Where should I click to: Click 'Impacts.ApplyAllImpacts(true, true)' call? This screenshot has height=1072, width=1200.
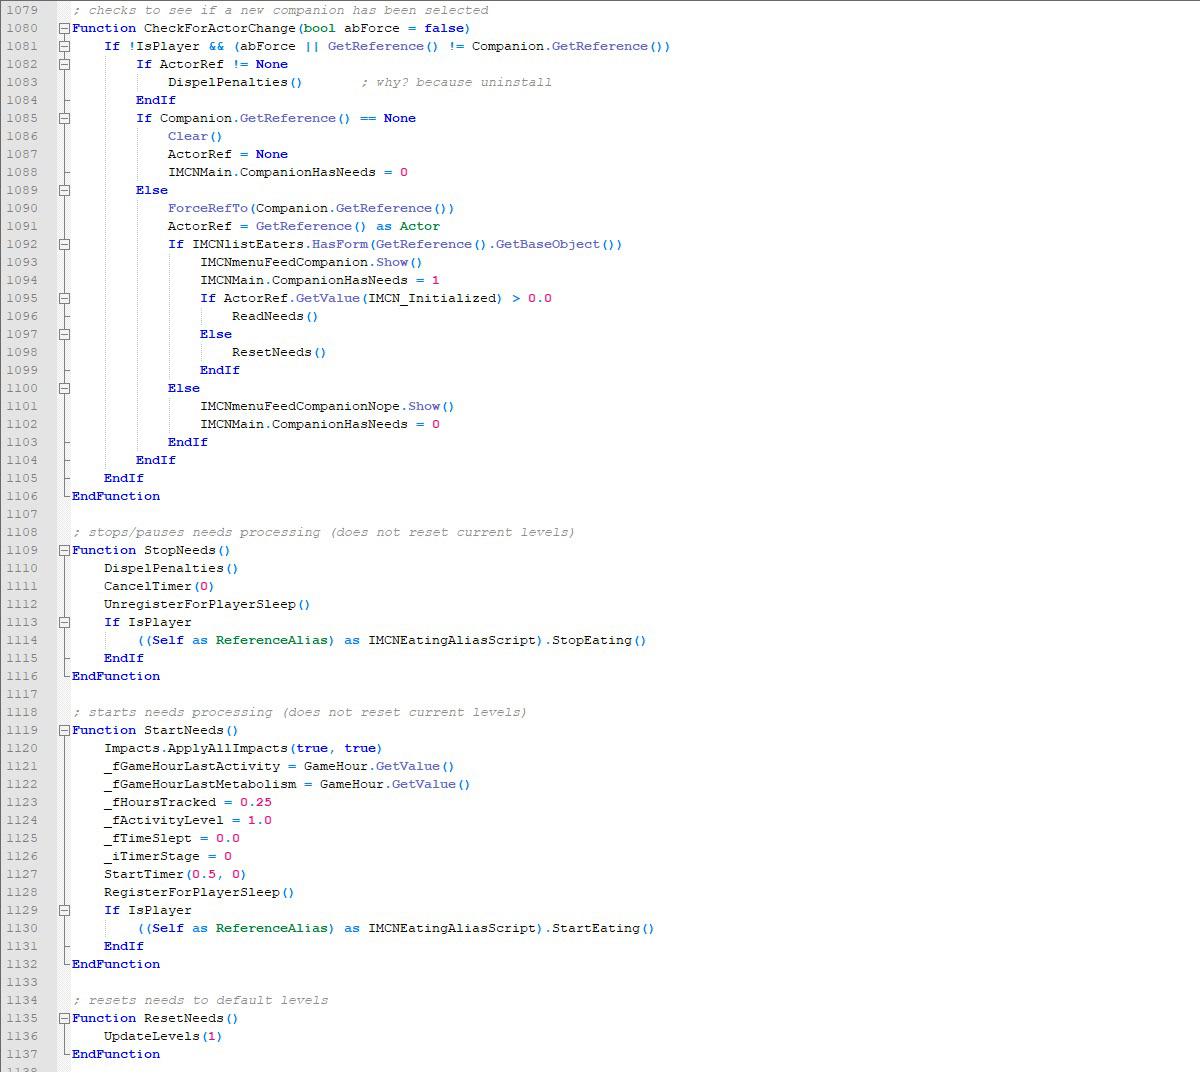tap(243, 748)
